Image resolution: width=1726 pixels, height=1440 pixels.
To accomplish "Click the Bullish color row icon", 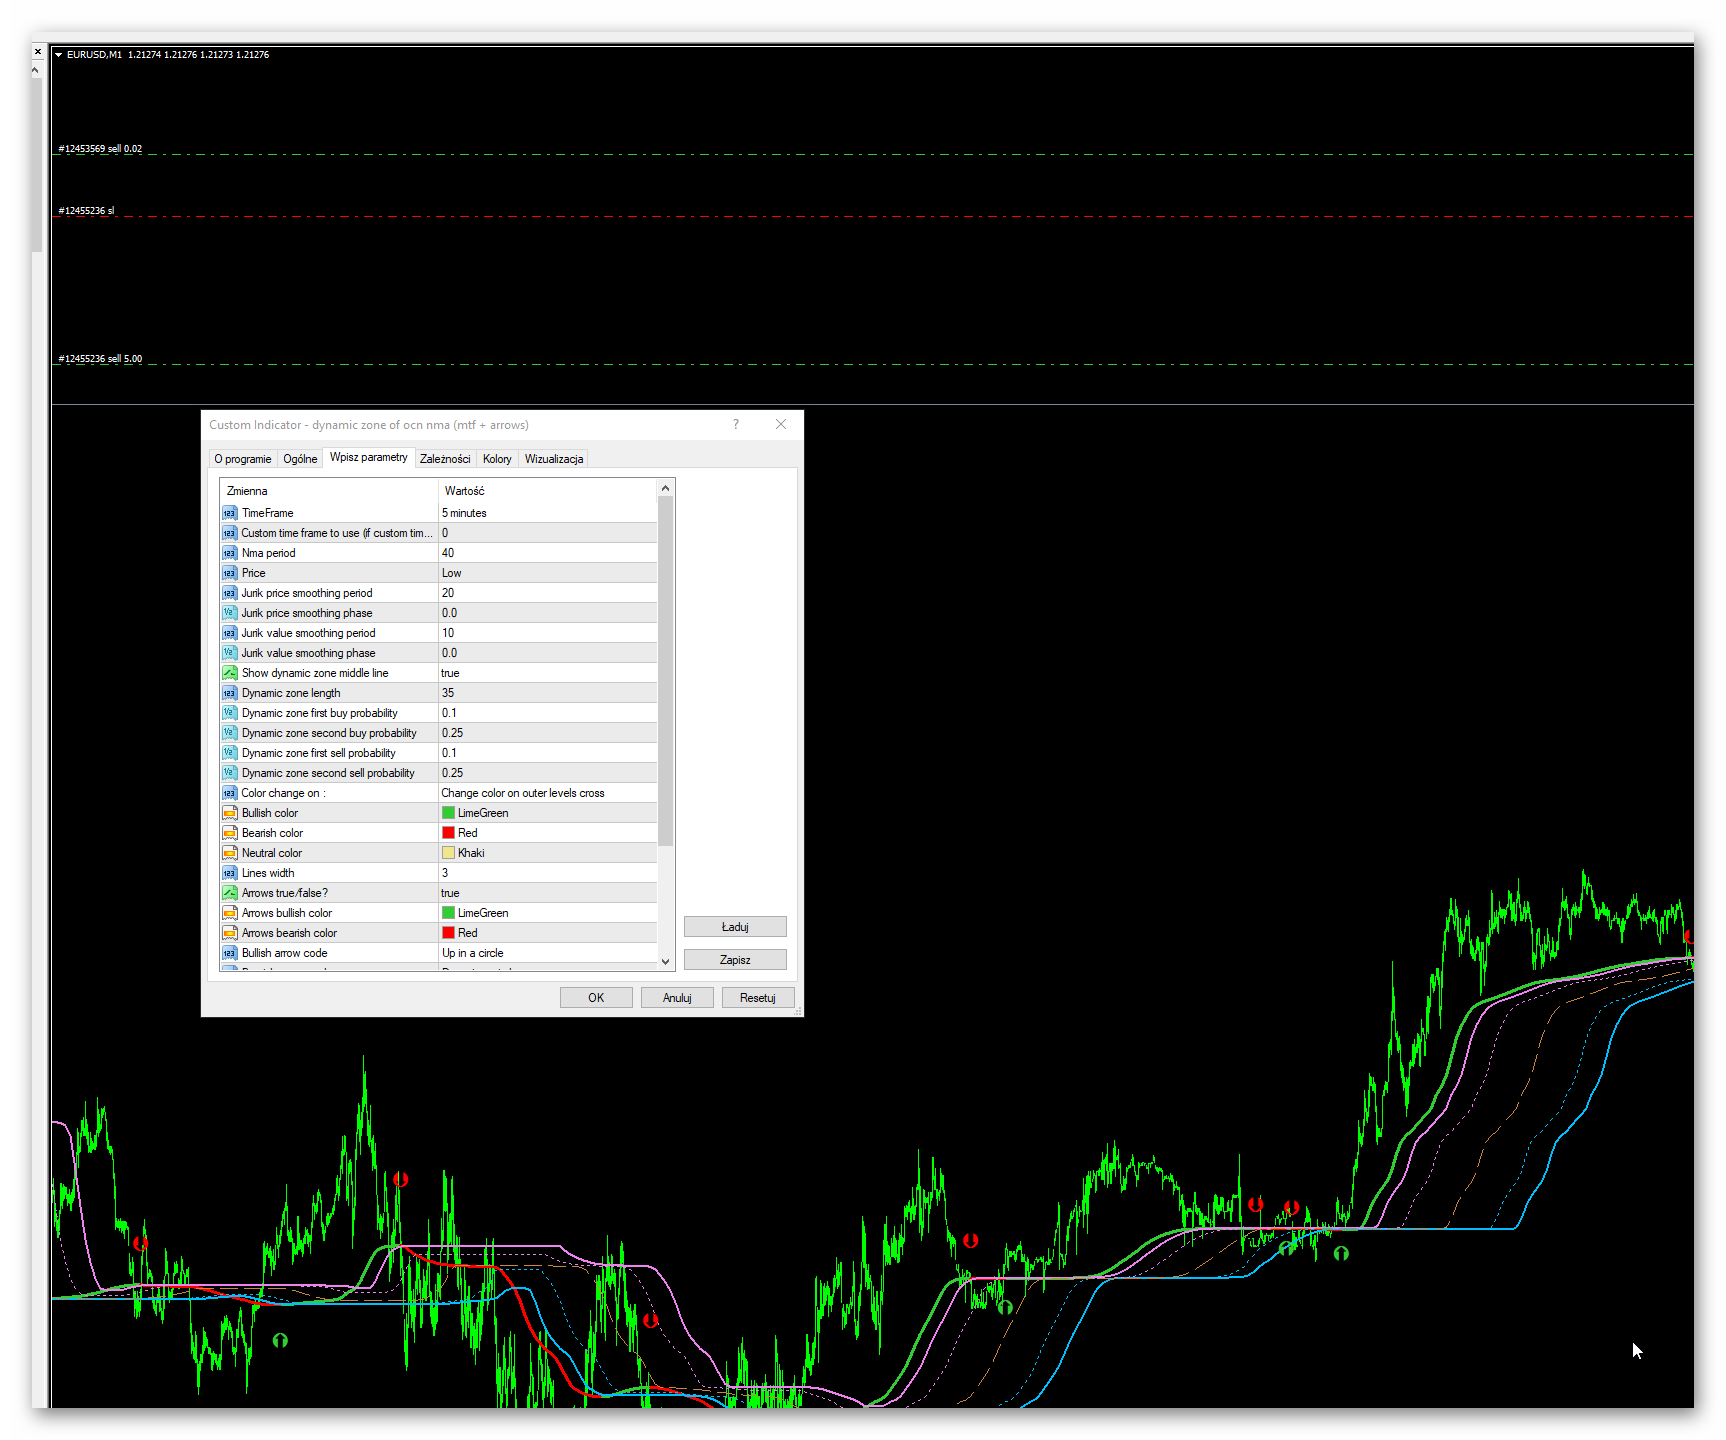I will point(229,813).
